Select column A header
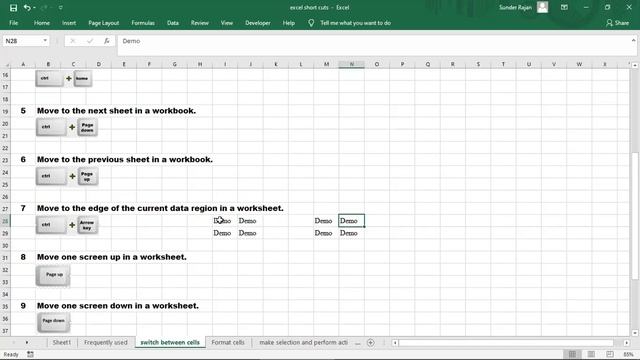The width and height of the screenshot is (640, 360). (23, 64)
